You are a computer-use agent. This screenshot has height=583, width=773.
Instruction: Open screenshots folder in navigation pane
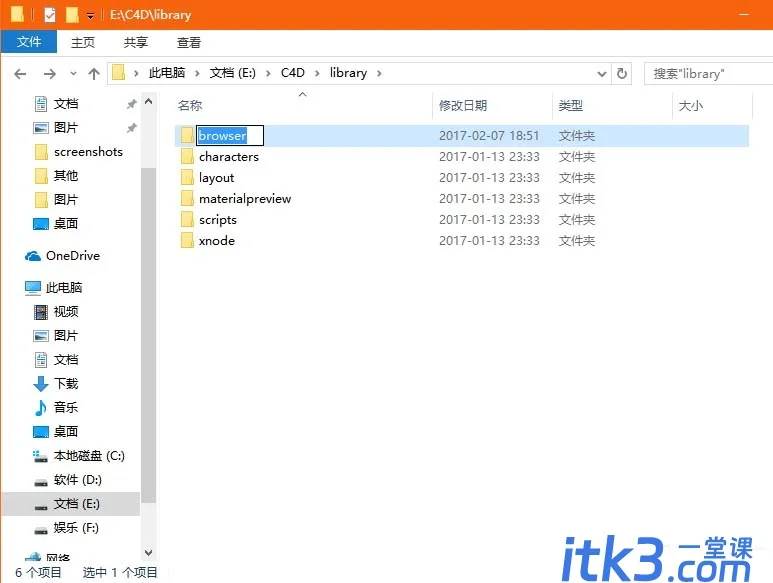[88, 152]
